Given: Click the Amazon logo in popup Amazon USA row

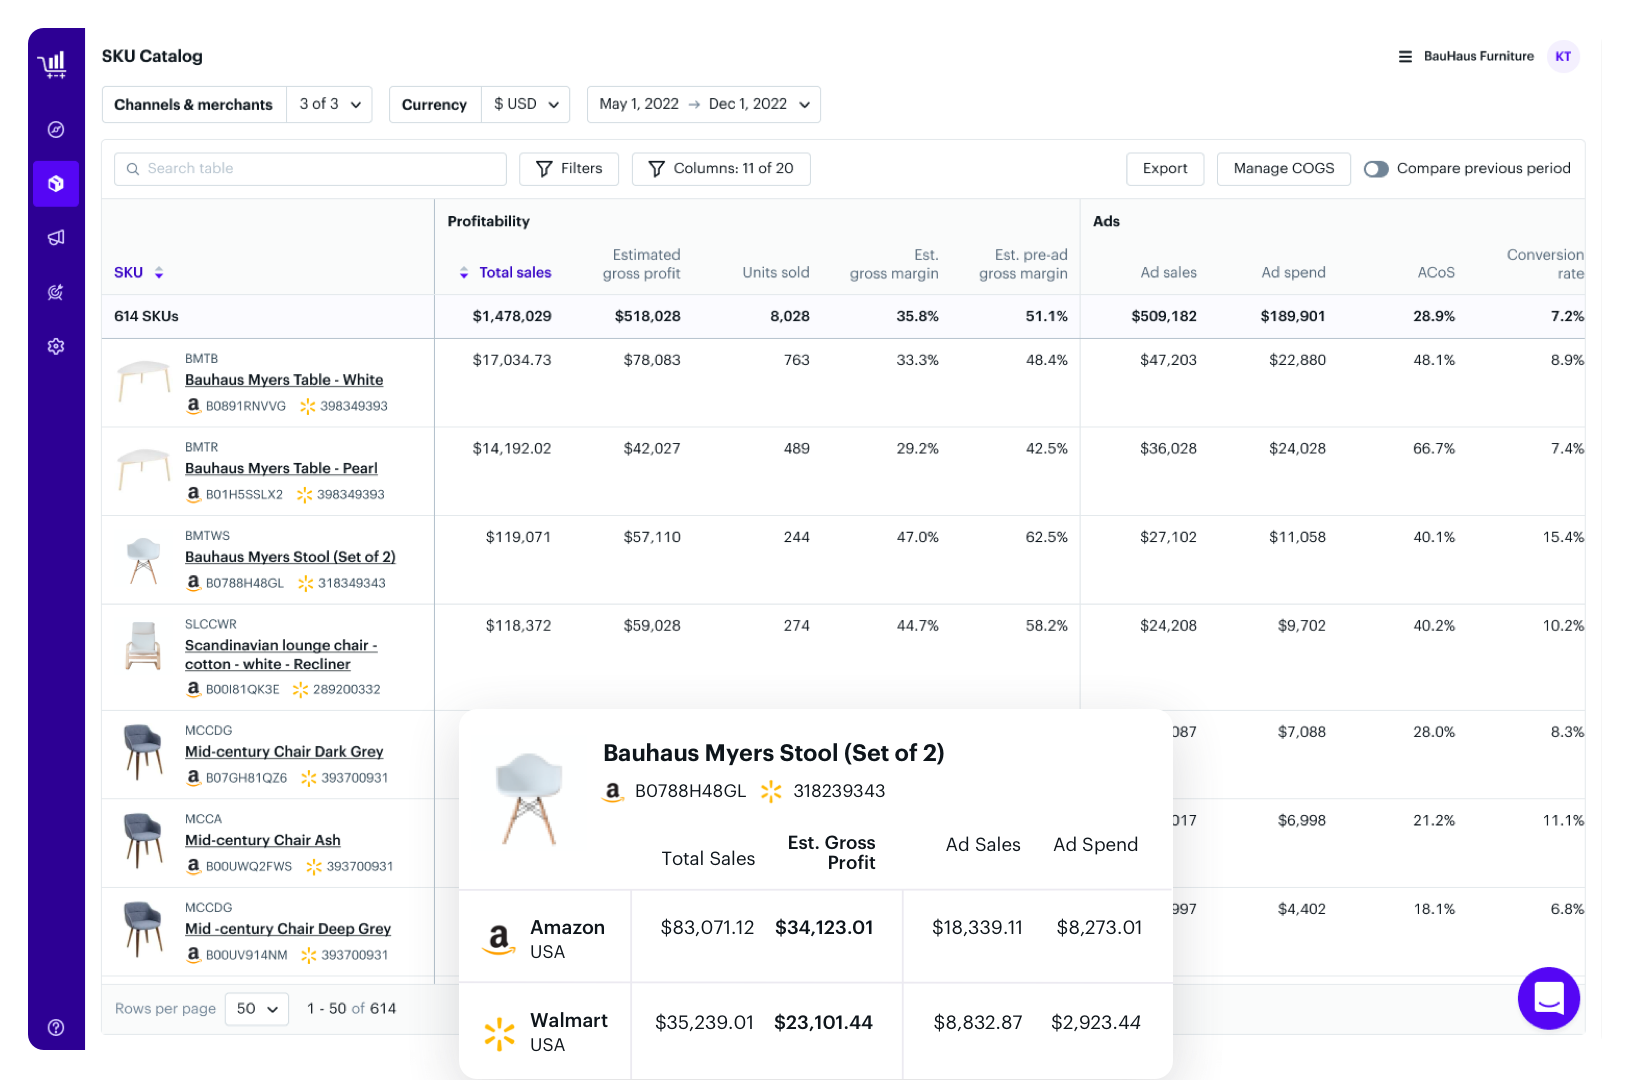Looking at the screenshot, I should point(499,939).
